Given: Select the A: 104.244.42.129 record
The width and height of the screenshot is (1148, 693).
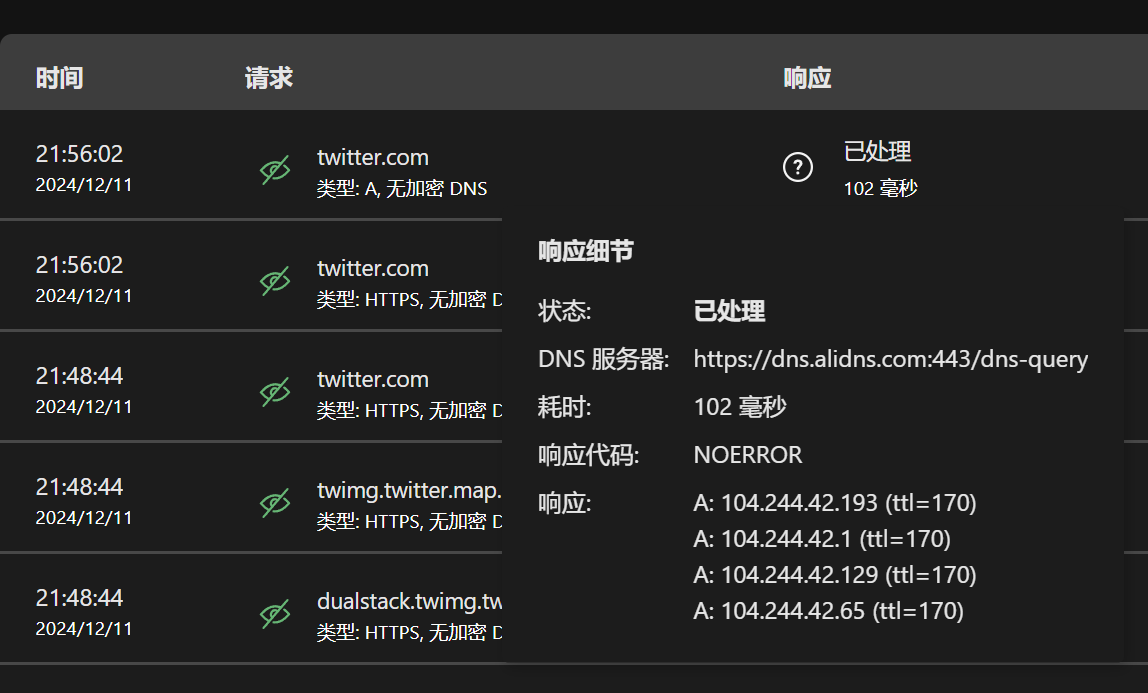Looking at the screenshot, I should click(835, 575).
